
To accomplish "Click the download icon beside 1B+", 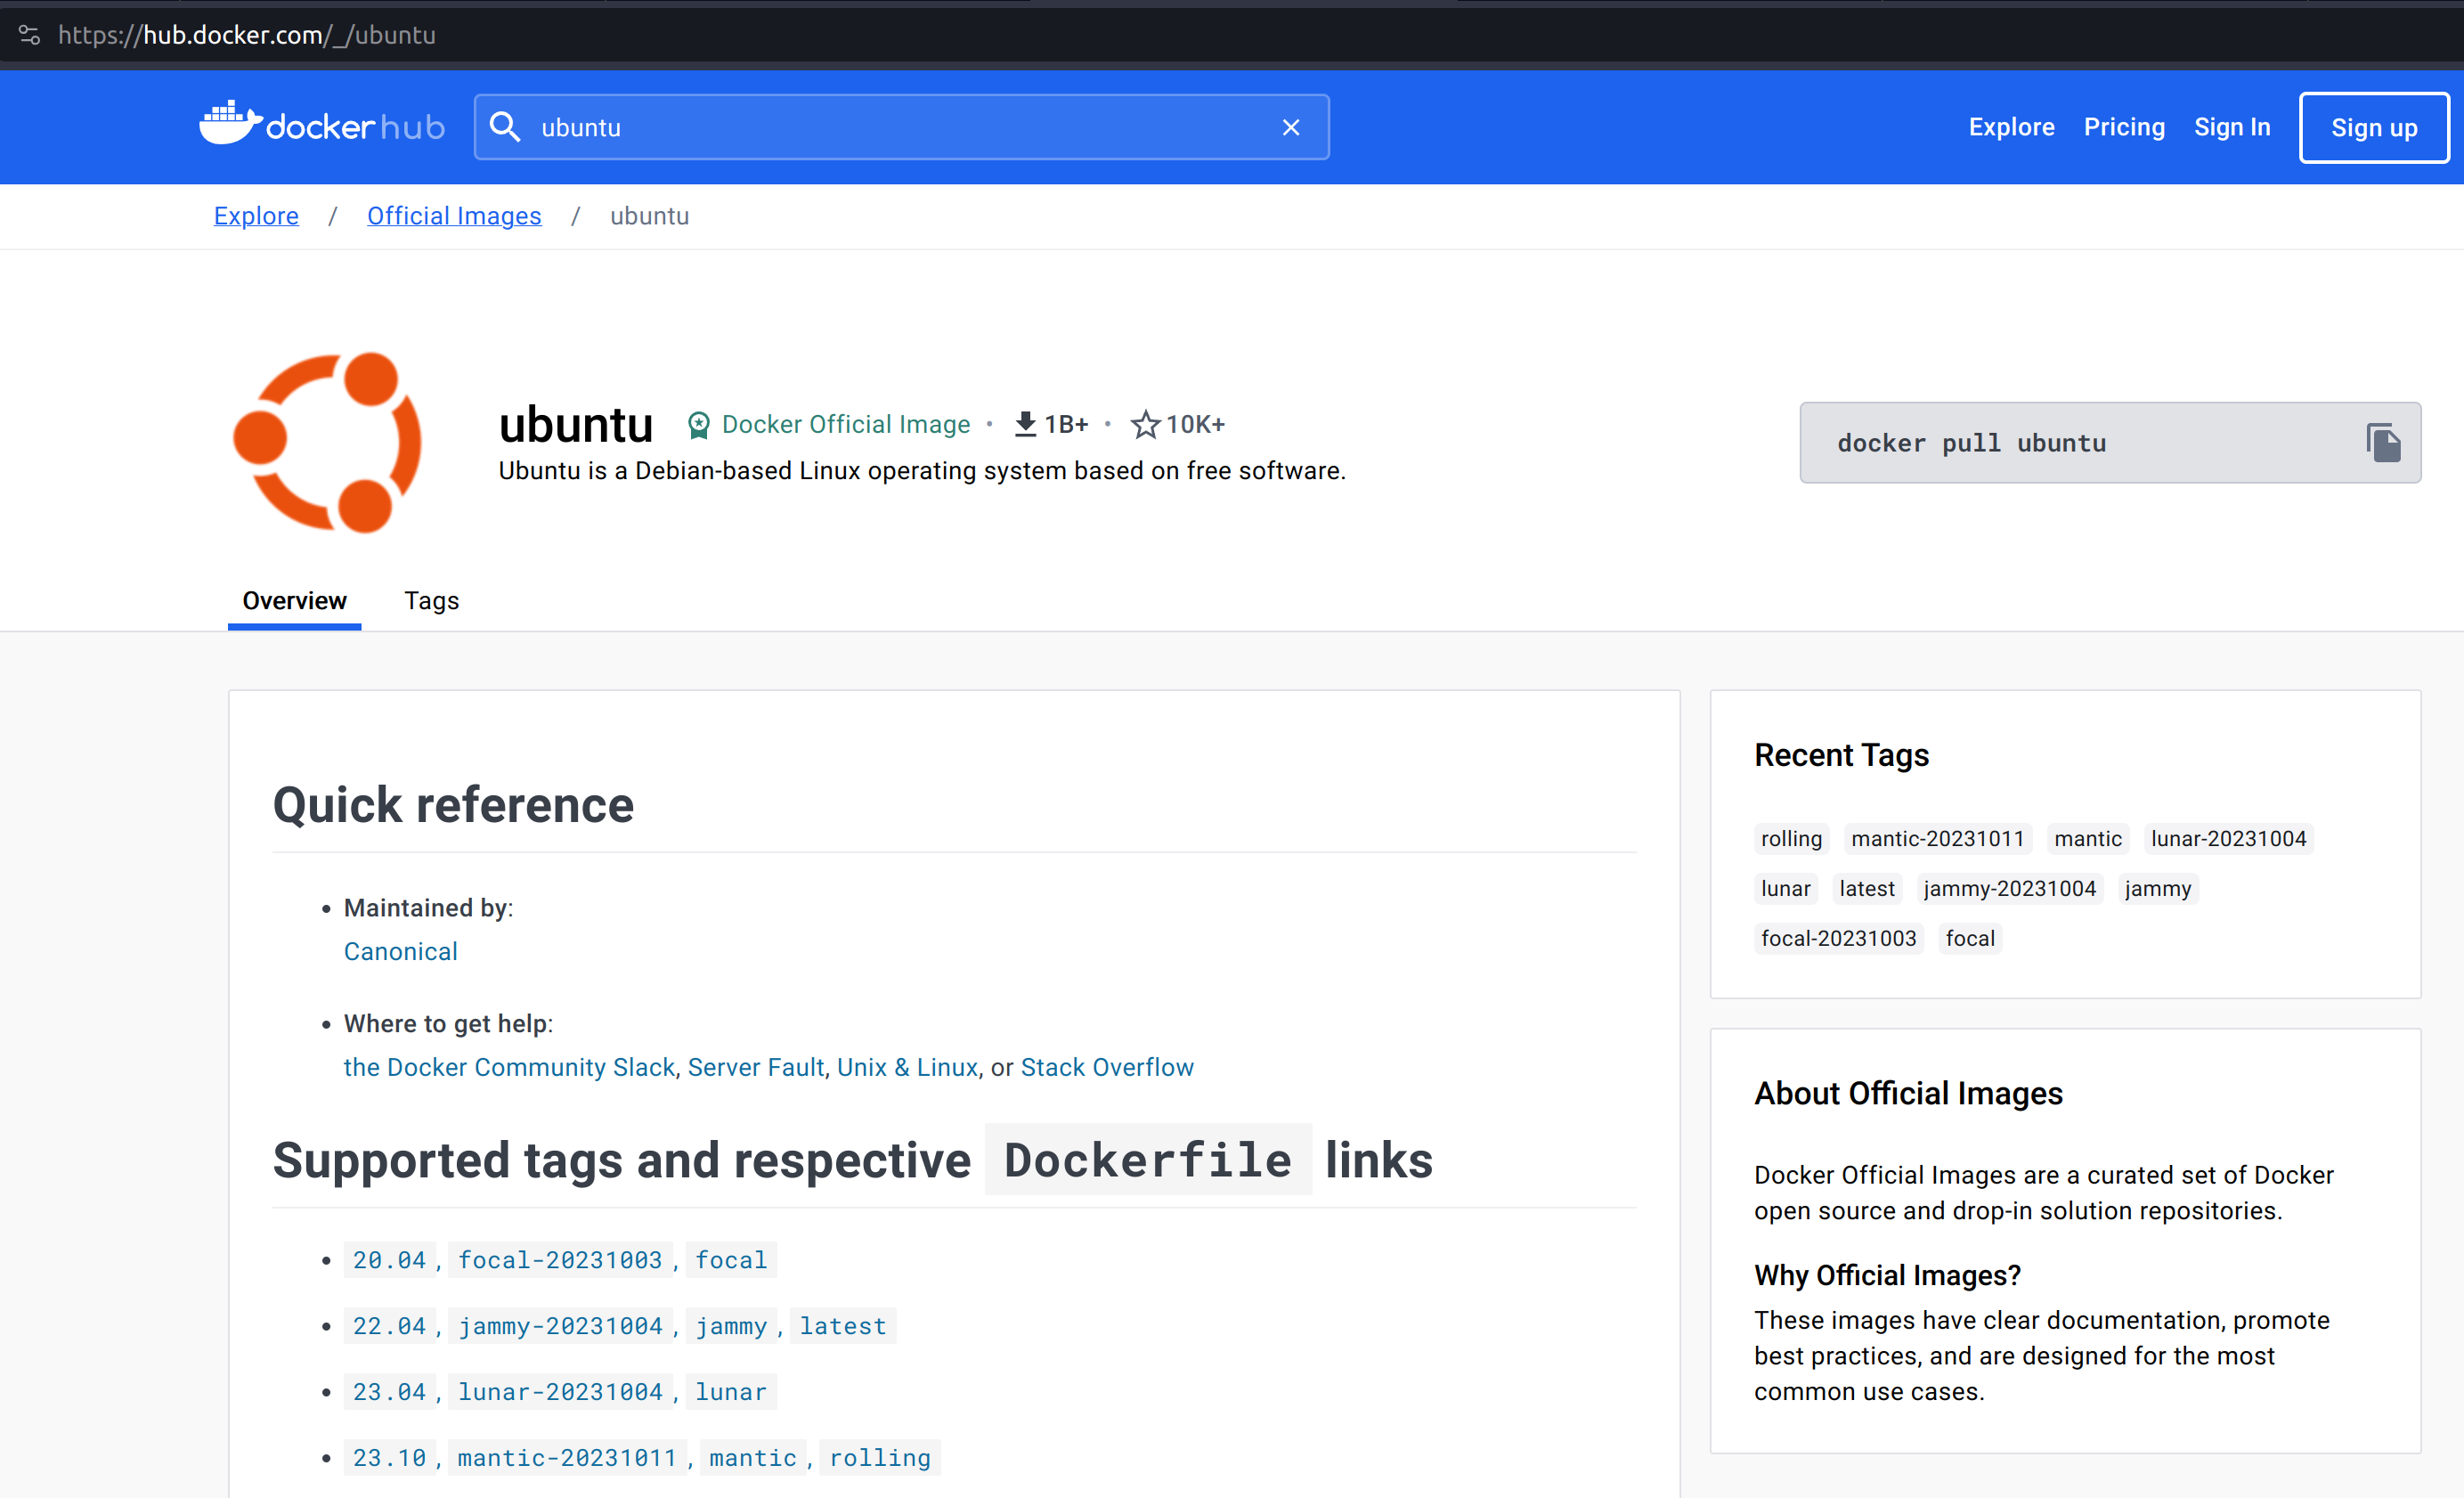I will pos(1025,425).
